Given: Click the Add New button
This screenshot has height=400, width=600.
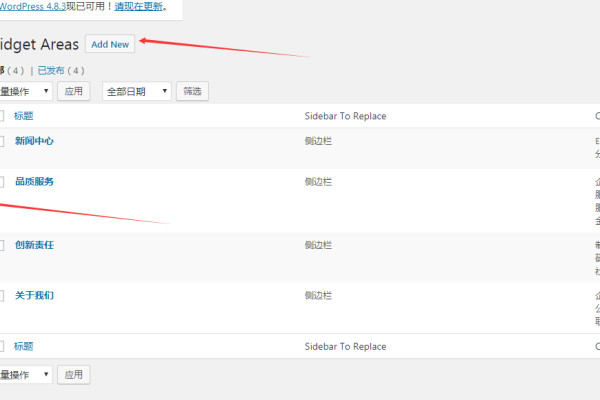Looking at the screenshot, I should (x=110, y=44).
